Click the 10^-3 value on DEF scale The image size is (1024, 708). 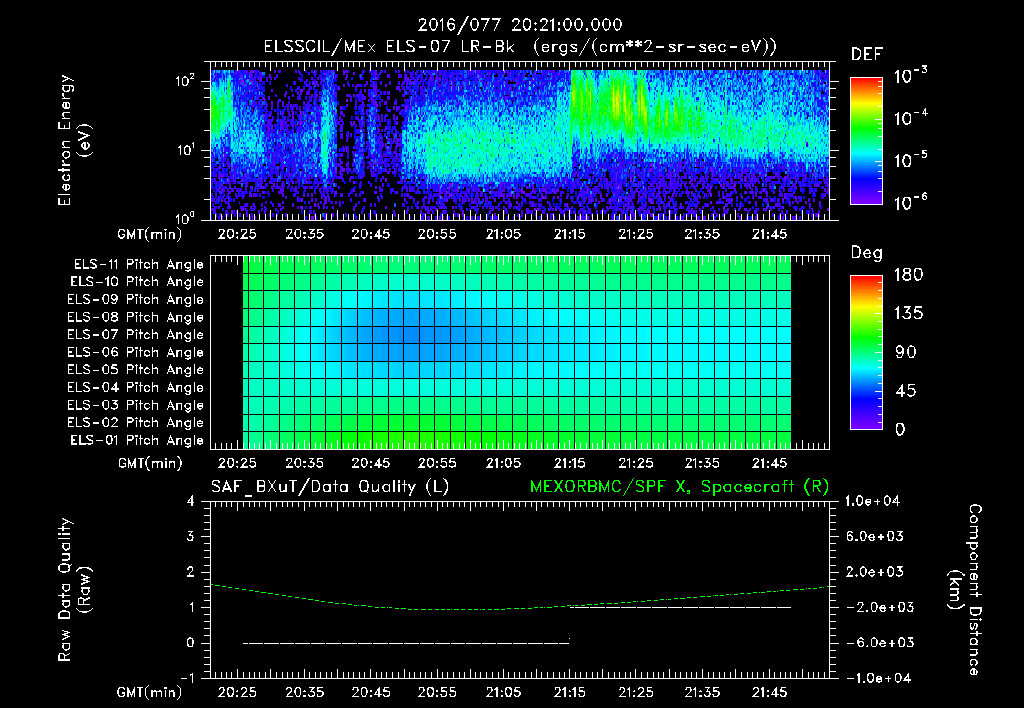(911, 75)
